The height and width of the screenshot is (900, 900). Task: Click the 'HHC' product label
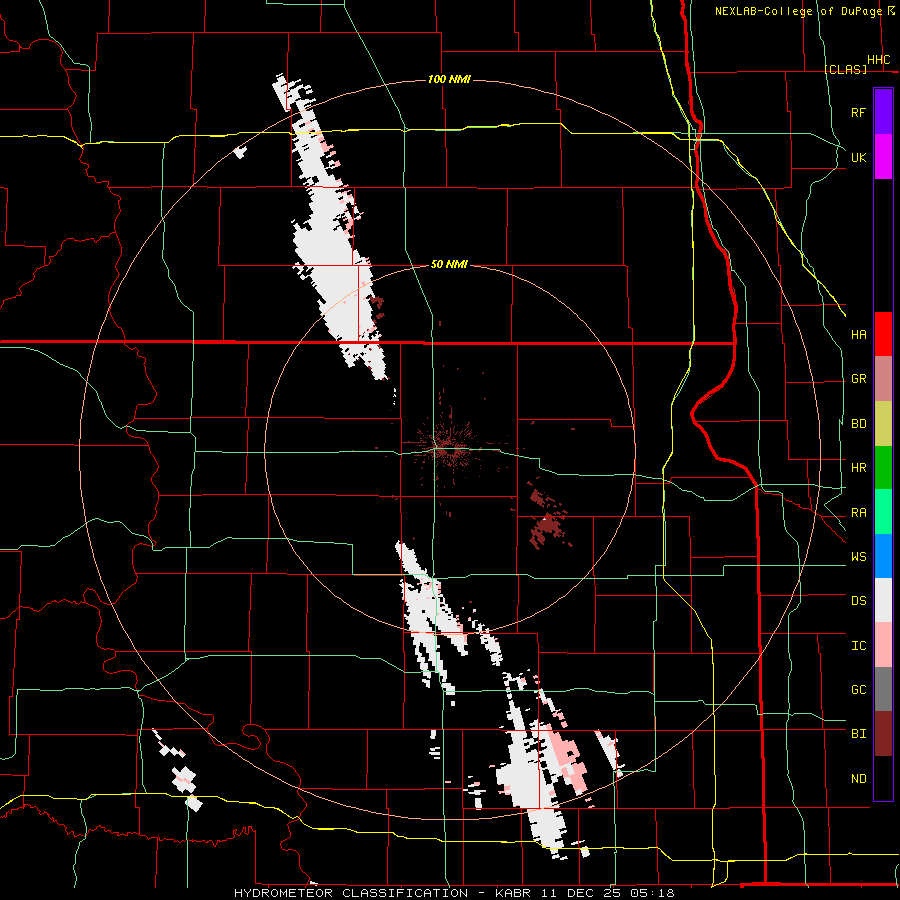click(878, 60)
